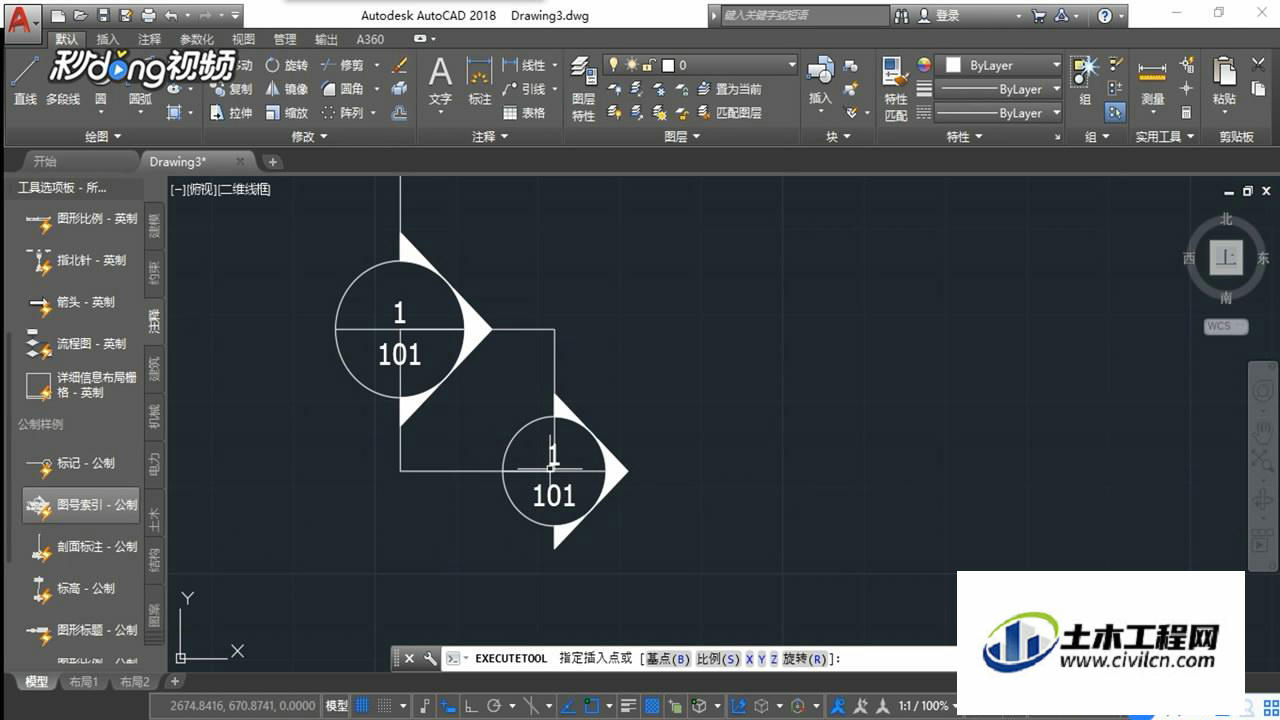This screenshot has height=720, width=1280.
Task: Switch to the 管理 (Manage) ribbon tab
Action: (x=284, y=40)
